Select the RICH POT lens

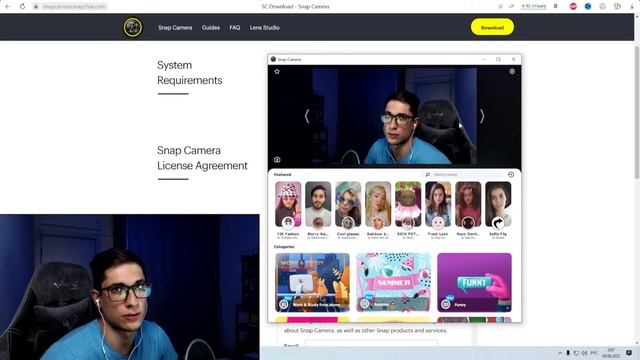pos(408,204)
